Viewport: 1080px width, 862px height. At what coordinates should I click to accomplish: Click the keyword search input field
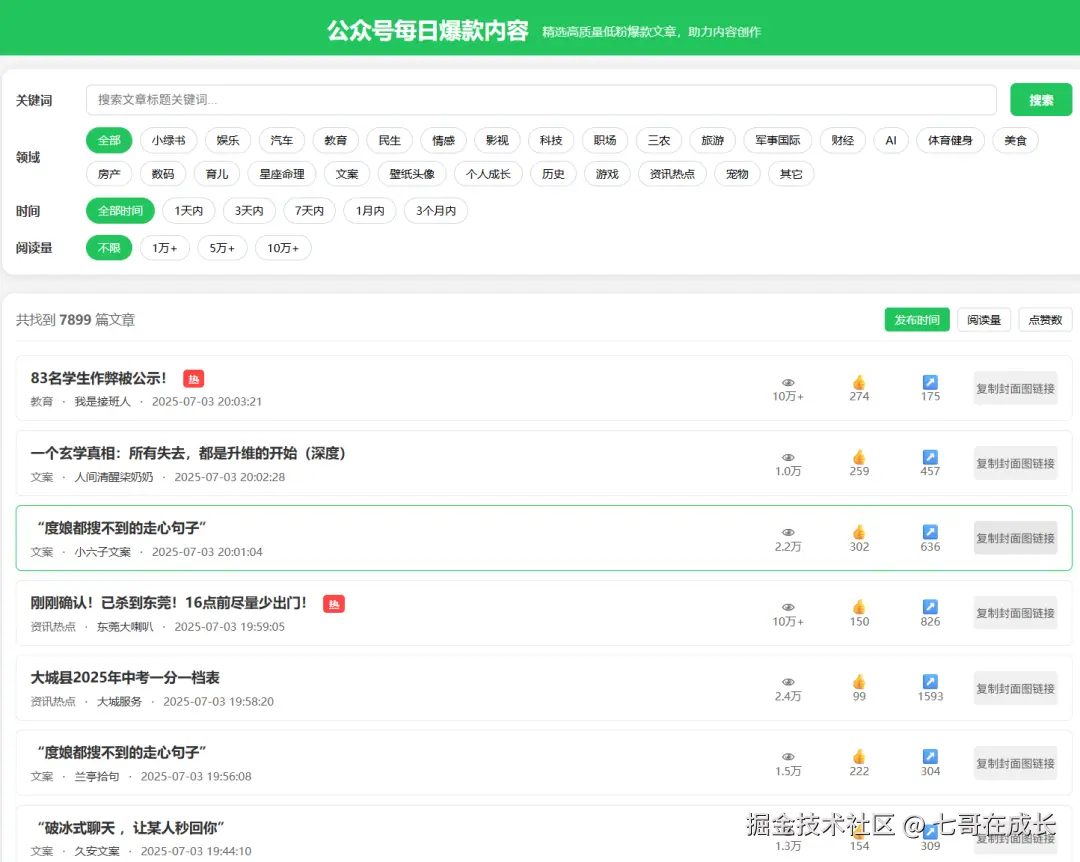click(x=540, y=100)
